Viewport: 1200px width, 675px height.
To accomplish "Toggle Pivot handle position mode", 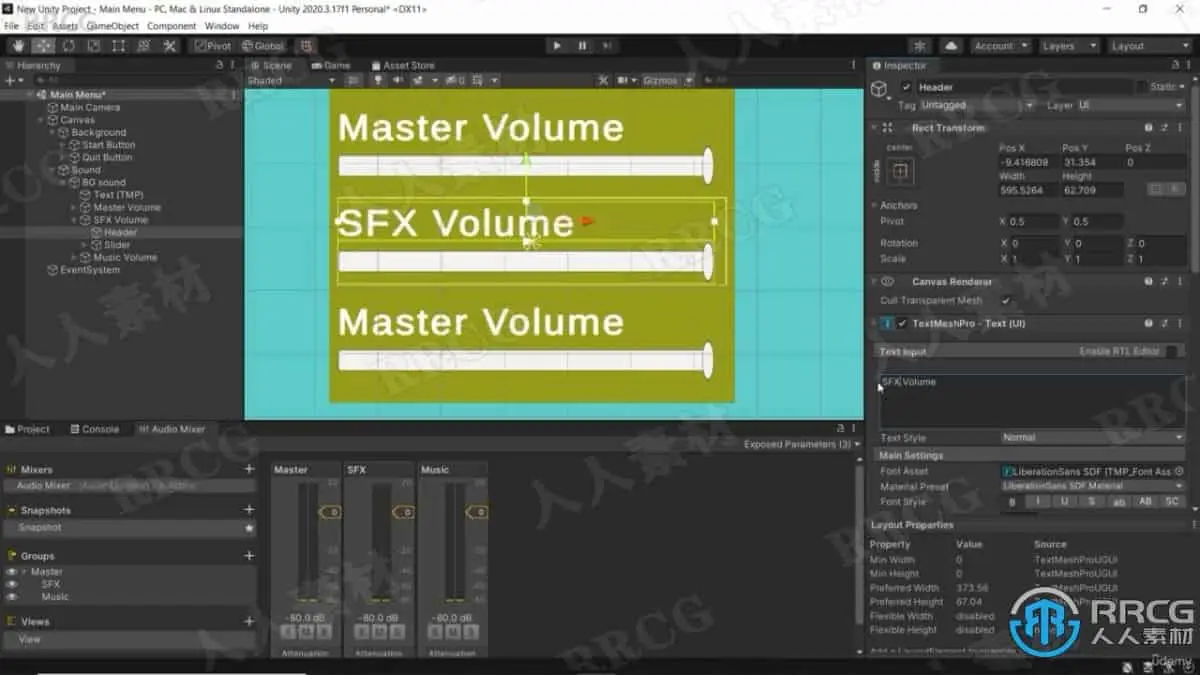I will [212, 46].
